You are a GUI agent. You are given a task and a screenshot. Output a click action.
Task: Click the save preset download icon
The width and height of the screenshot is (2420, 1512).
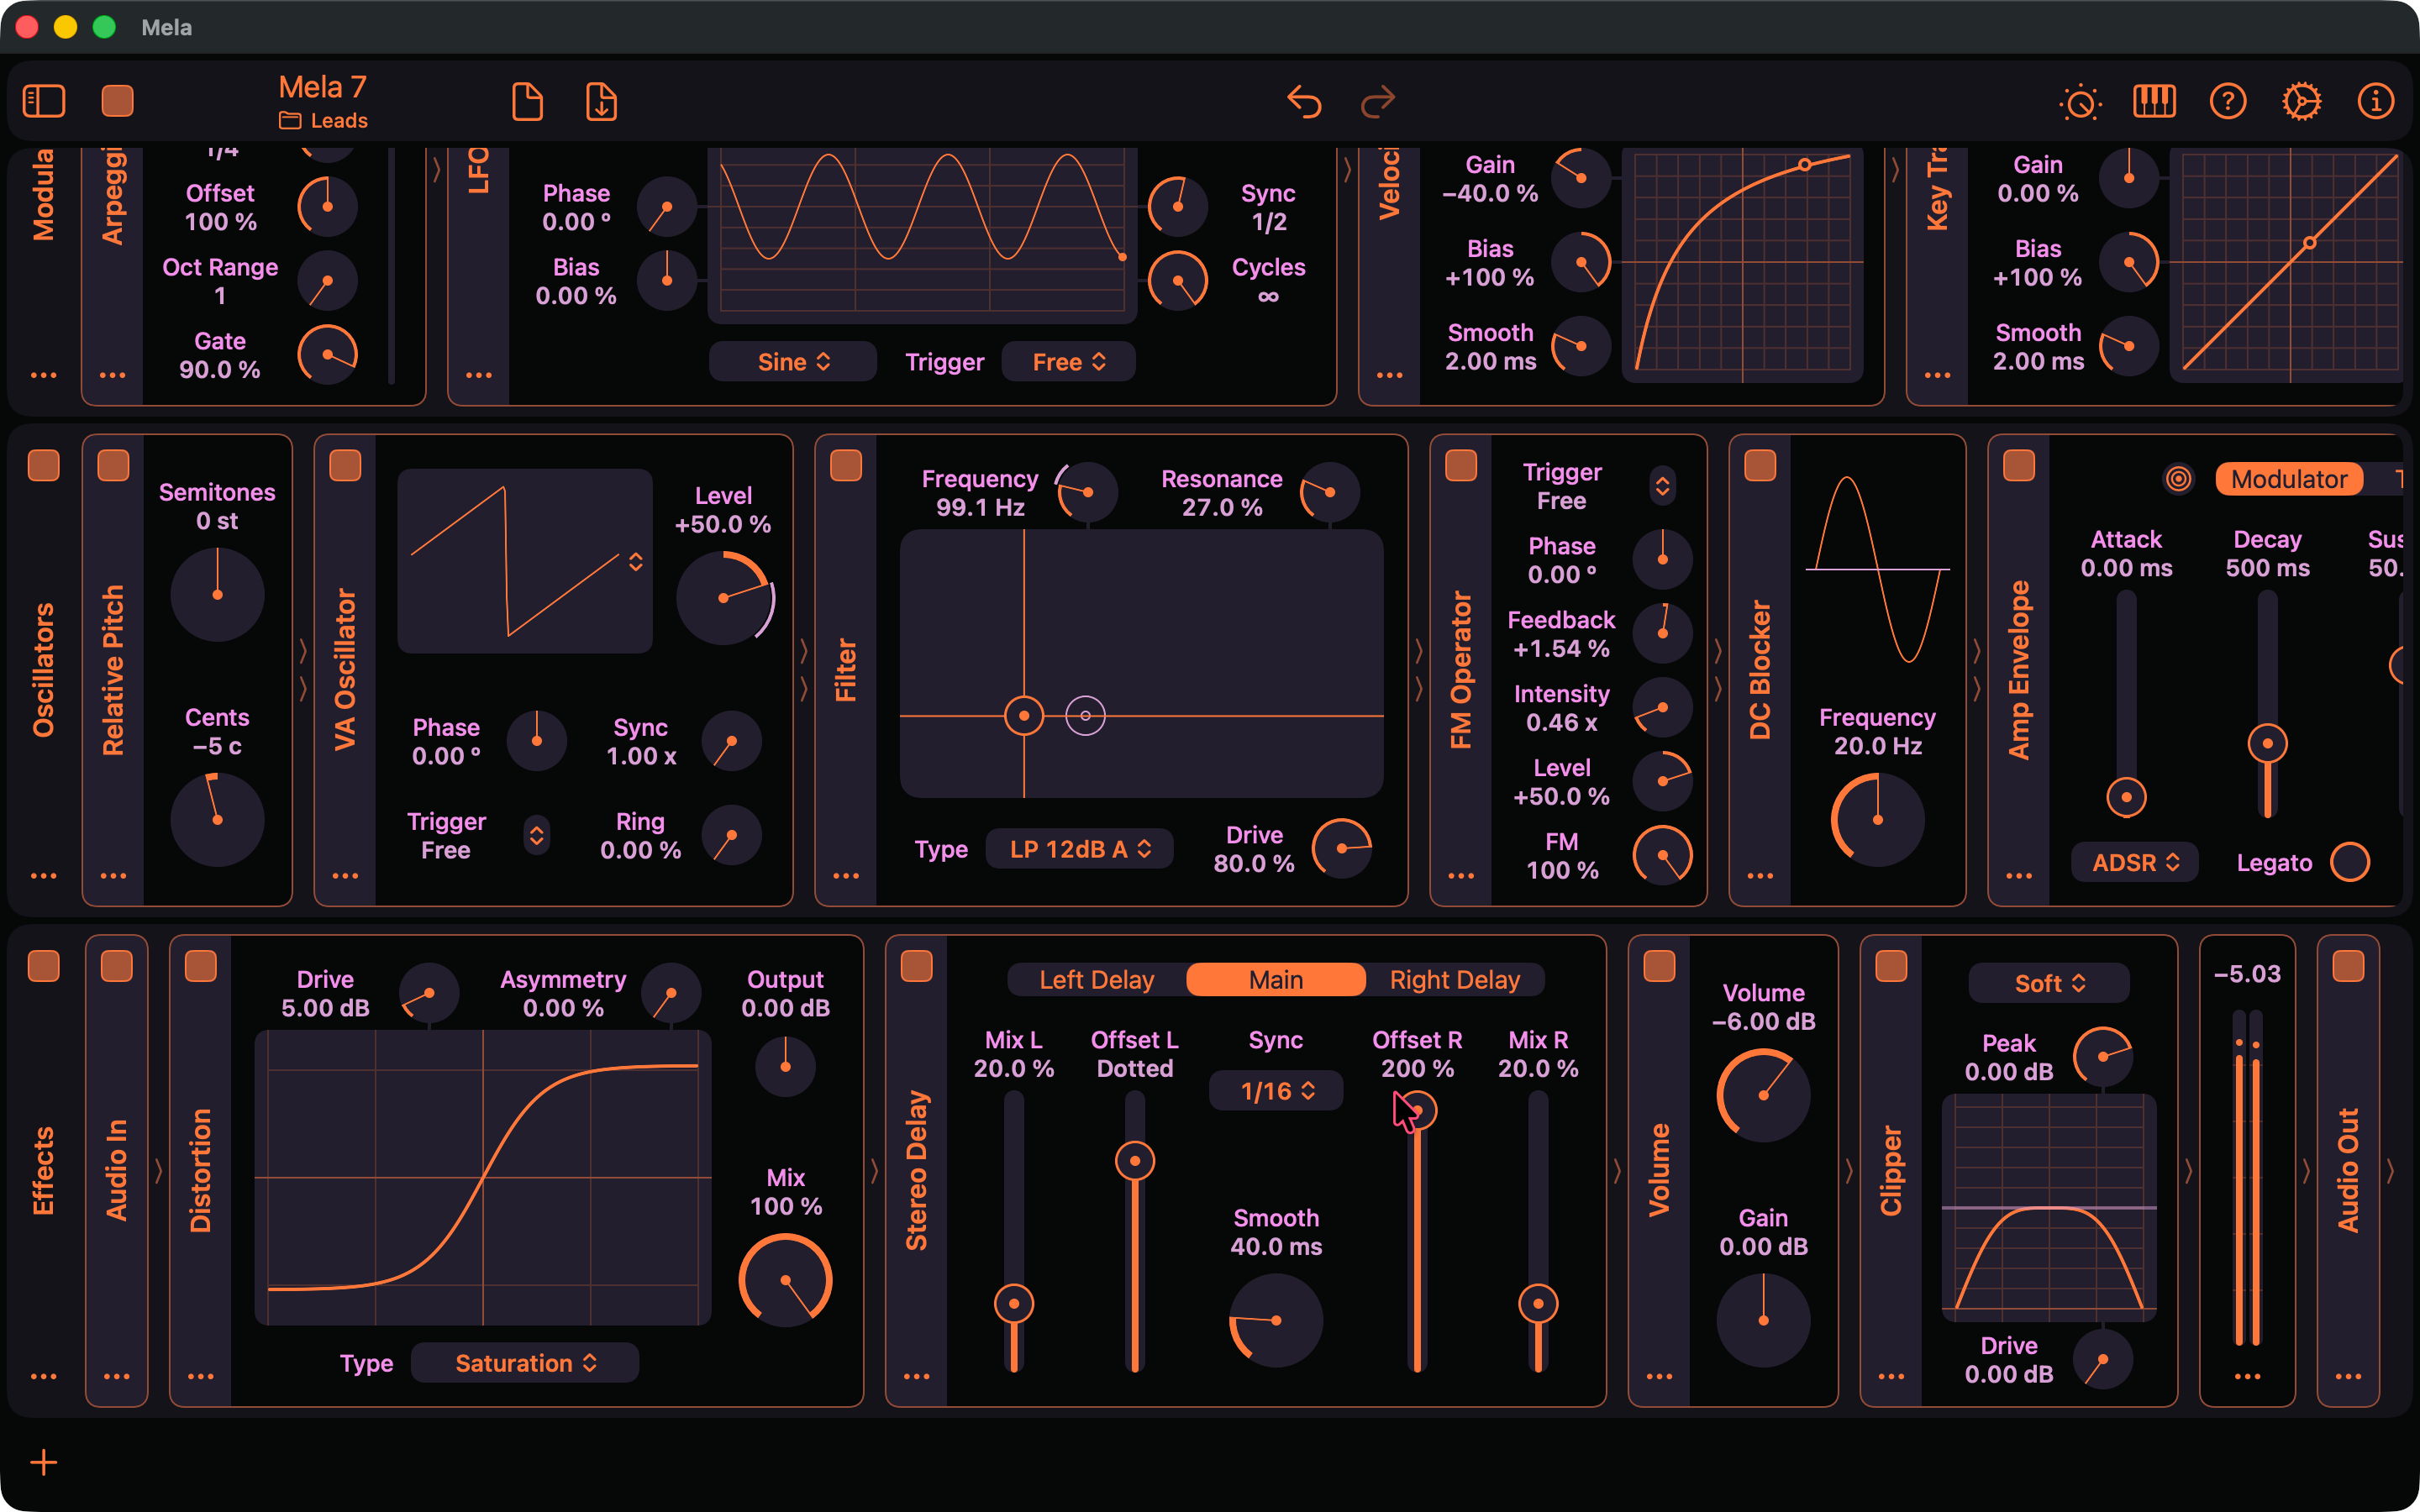coord(601,102)
